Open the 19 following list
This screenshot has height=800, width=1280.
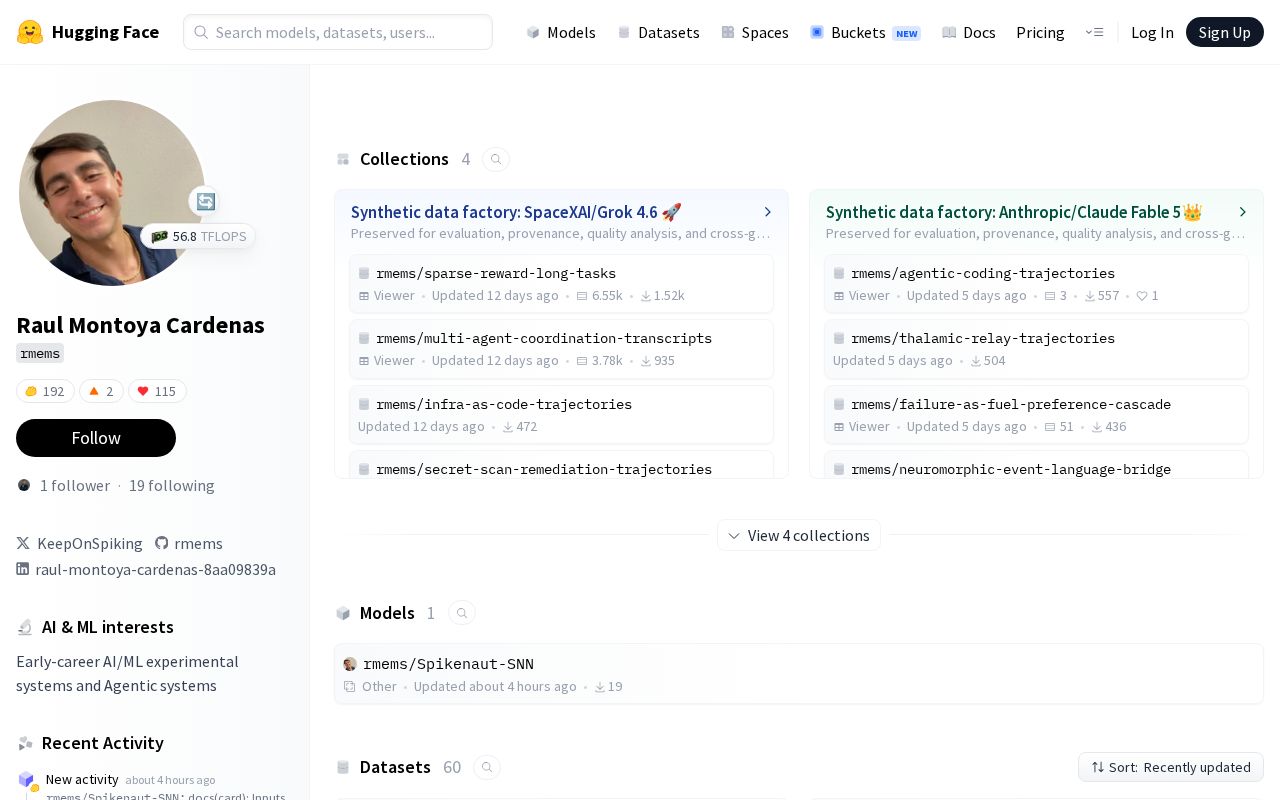[x=172, y=485]
